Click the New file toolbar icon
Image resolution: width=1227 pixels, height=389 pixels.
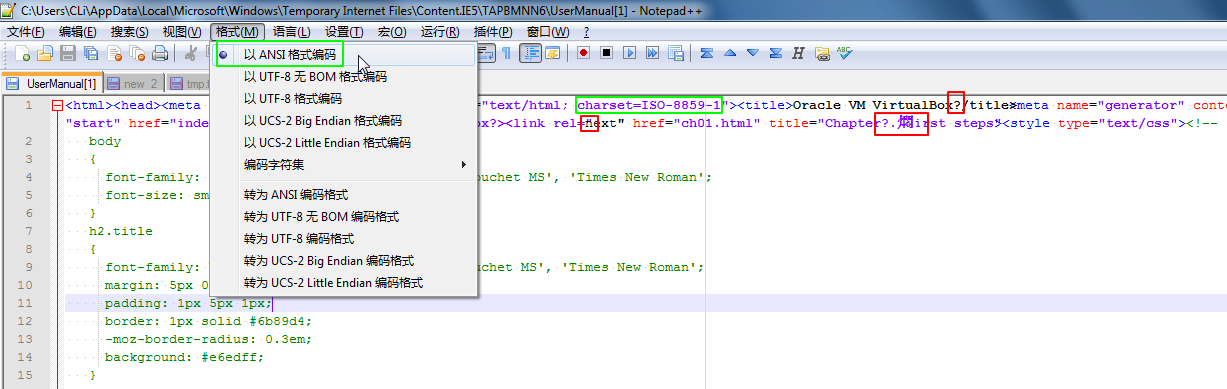pos(22,53)
